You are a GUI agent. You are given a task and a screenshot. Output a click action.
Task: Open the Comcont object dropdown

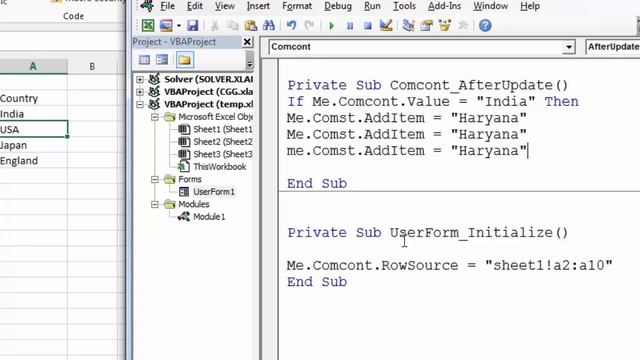(x=568, y=47)
